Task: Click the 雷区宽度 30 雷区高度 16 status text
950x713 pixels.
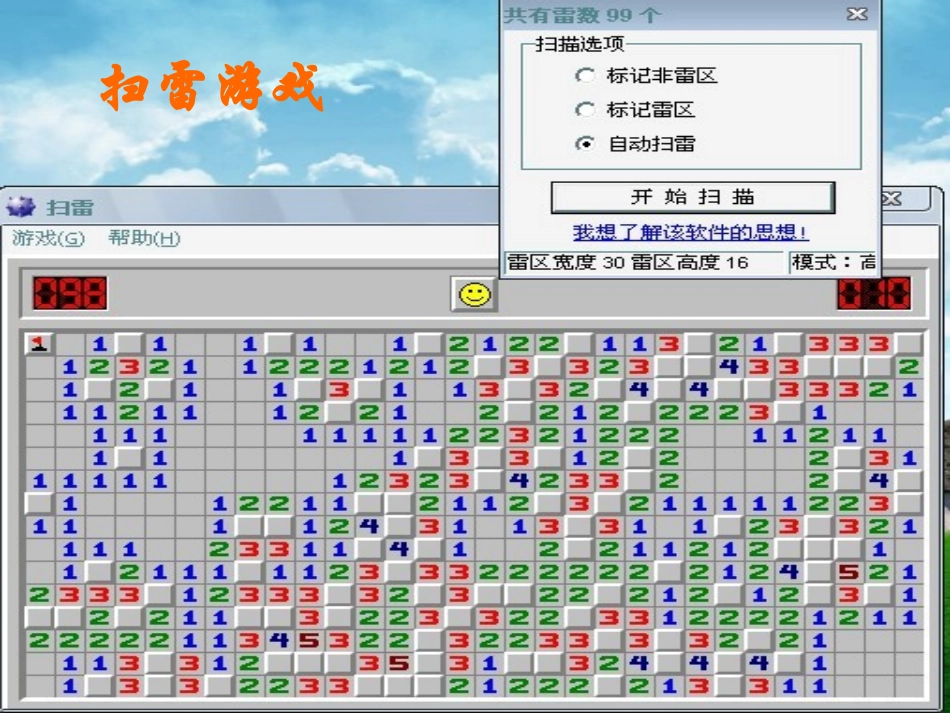Action: point(628,262)
